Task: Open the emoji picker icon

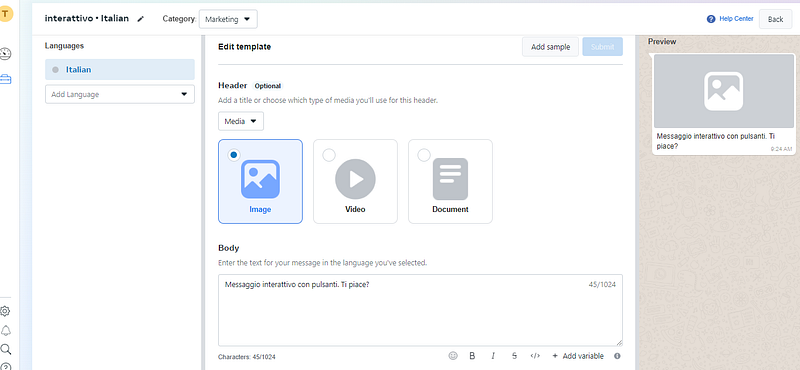Action: coord(453,356)
